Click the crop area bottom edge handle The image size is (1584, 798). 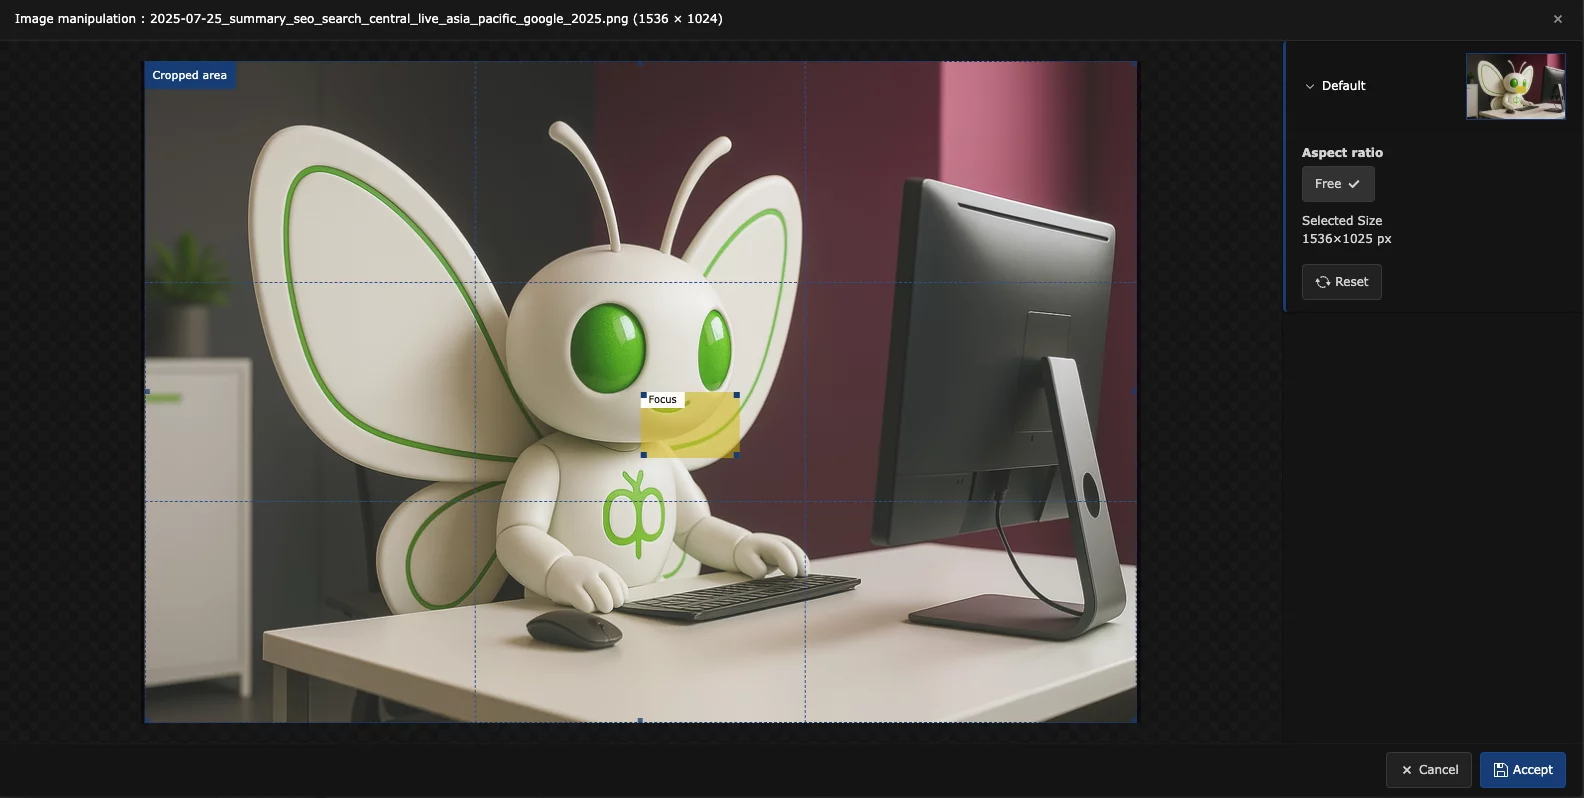[641, 720]
